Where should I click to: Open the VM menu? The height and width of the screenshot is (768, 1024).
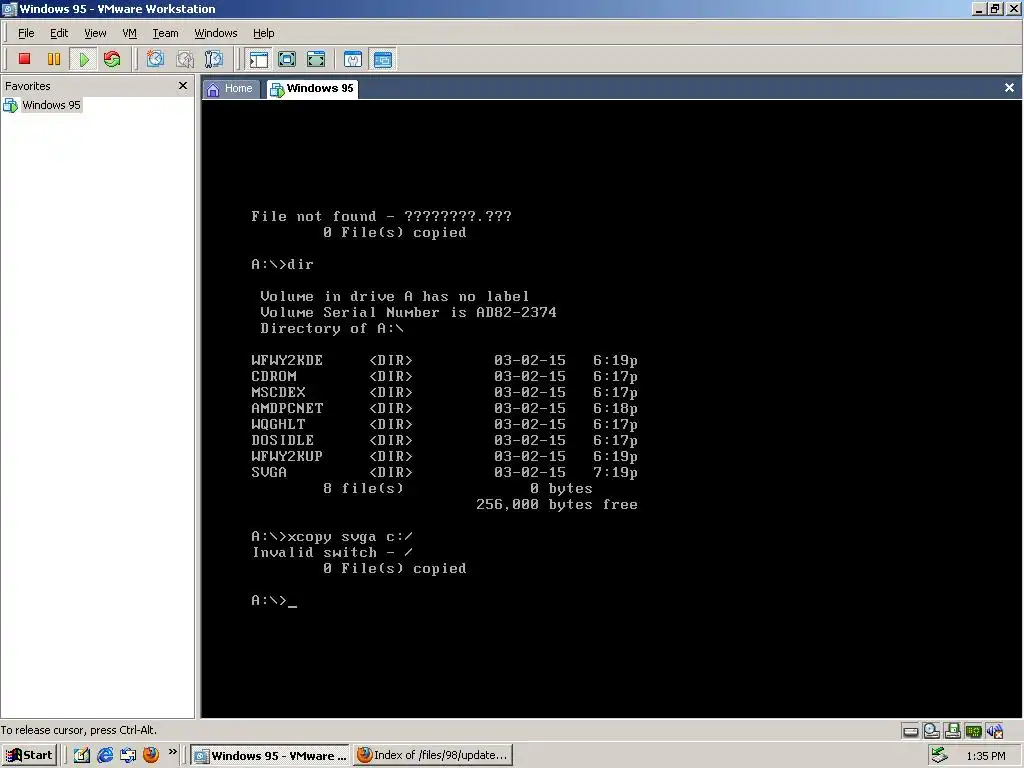129,33
